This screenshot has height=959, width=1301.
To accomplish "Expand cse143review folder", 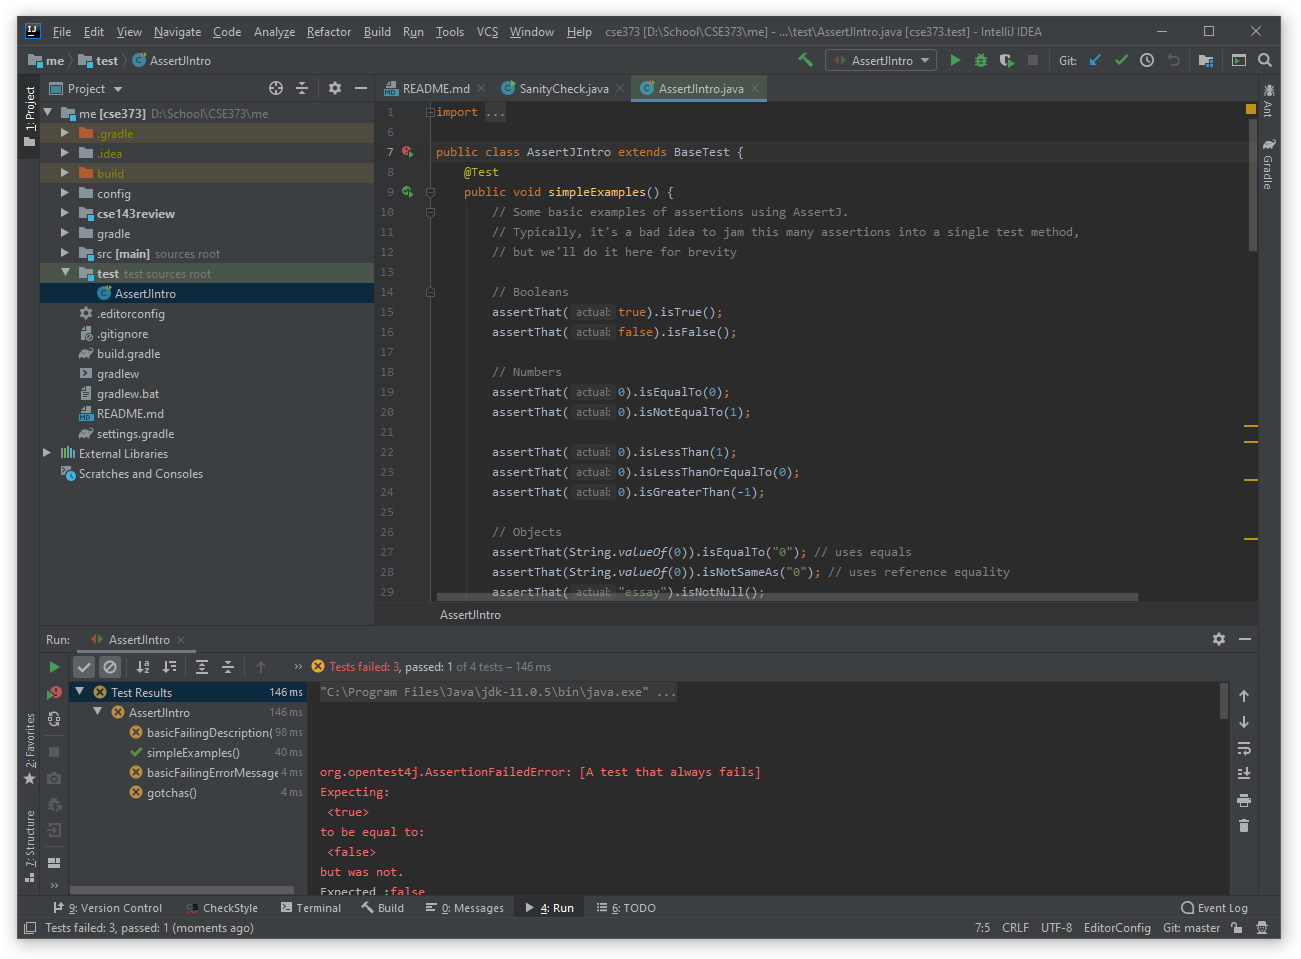I will pyautogui.click(x=65, y=213).
